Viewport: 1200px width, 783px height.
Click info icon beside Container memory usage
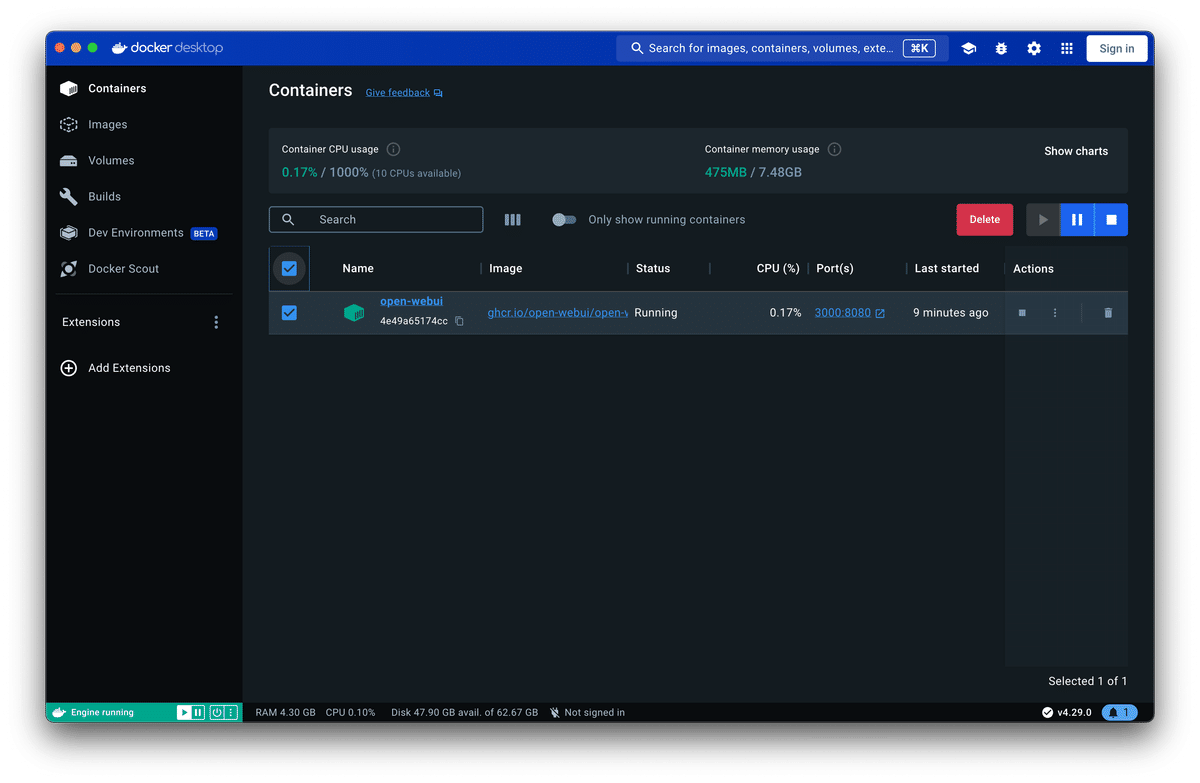pos(834,149)
